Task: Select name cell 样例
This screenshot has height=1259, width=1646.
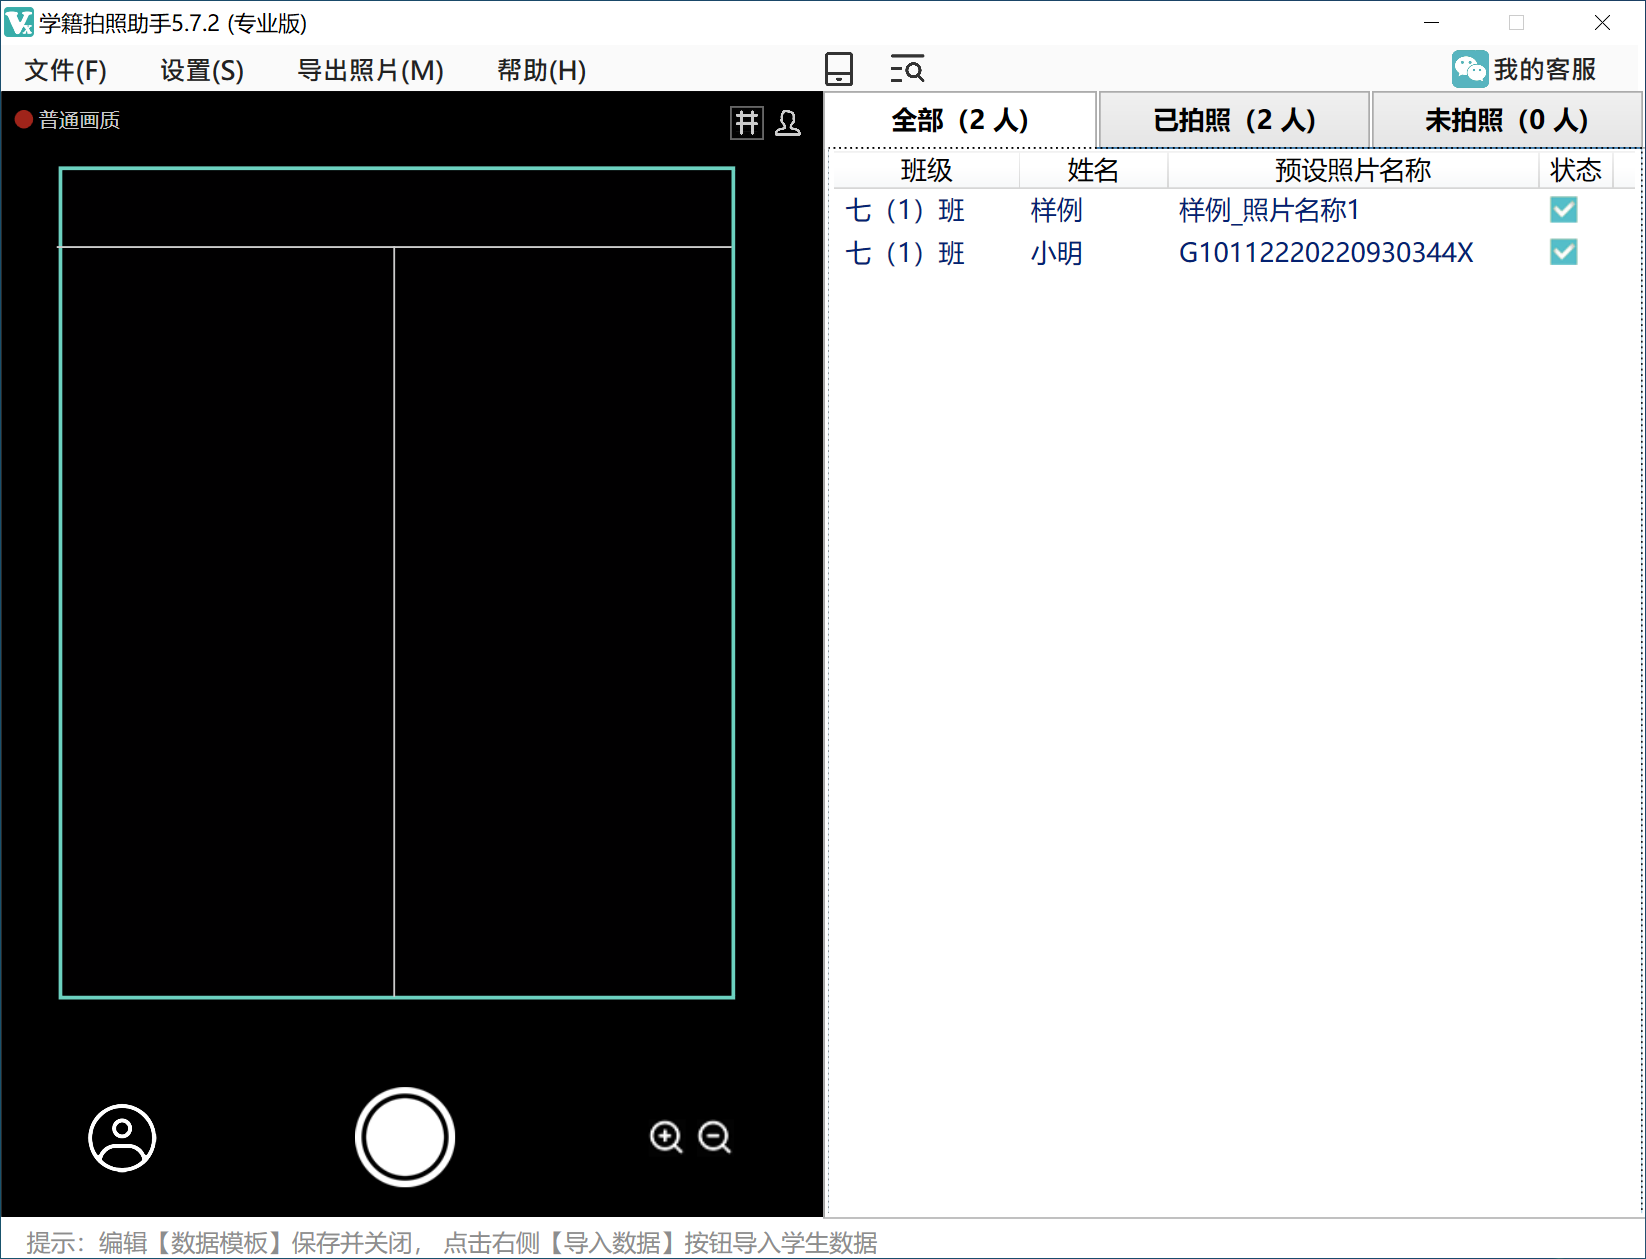Action: tap(1057, 210)
